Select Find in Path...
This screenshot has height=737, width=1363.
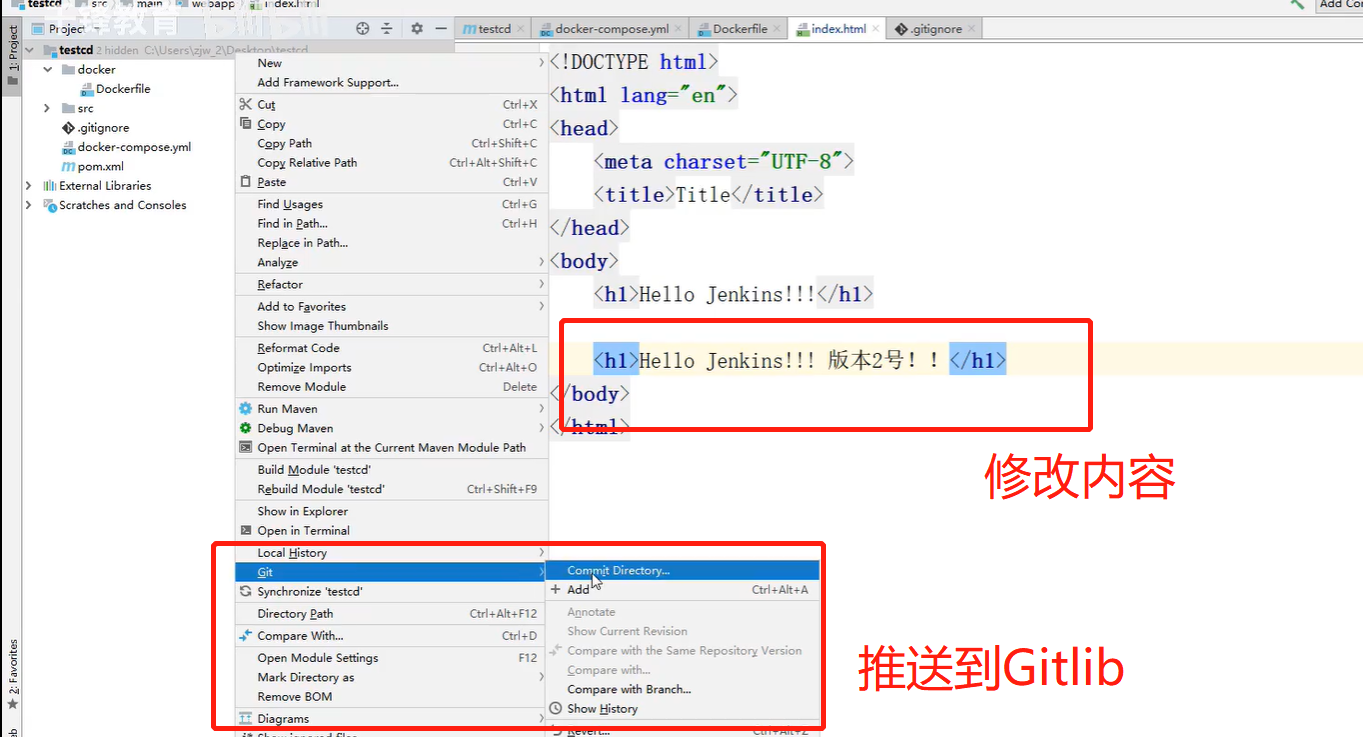[x=392, y=224]
